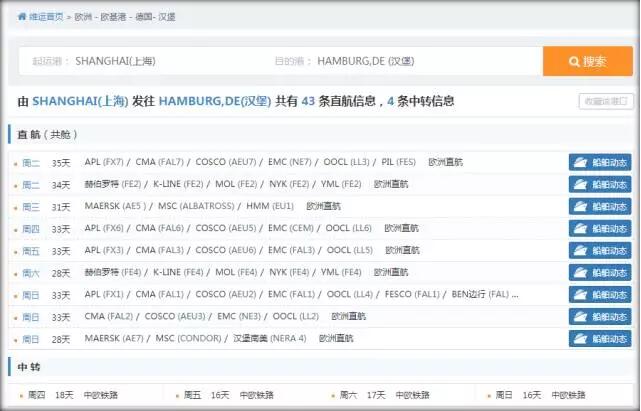Image resolution: width=641 pixels, height=411 pixels.
Task: Click the 周五 16天 中欧铁路 transit entry
Action: point(229,395)
